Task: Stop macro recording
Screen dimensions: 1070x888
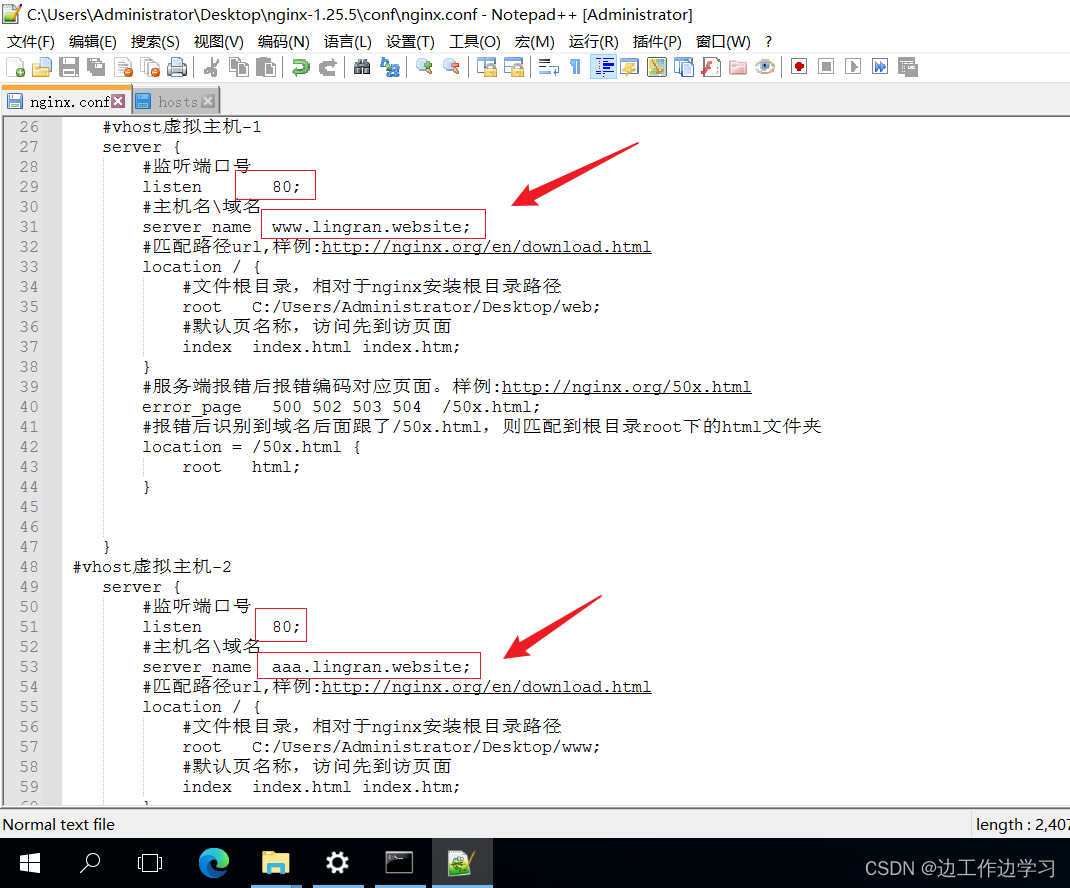Action: tap(826, 67)
